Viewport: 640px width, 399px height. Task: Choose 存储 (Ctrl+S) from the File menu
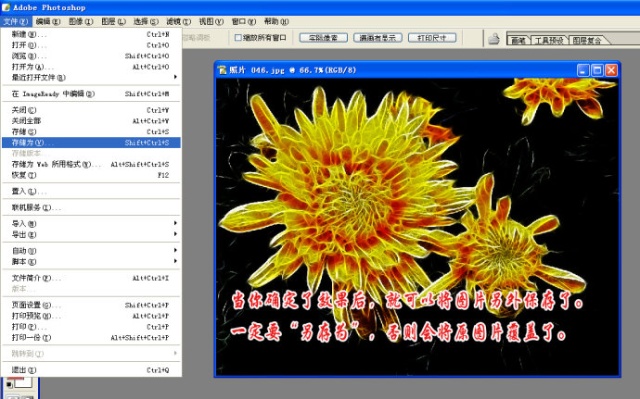click(x=91, y=131)
